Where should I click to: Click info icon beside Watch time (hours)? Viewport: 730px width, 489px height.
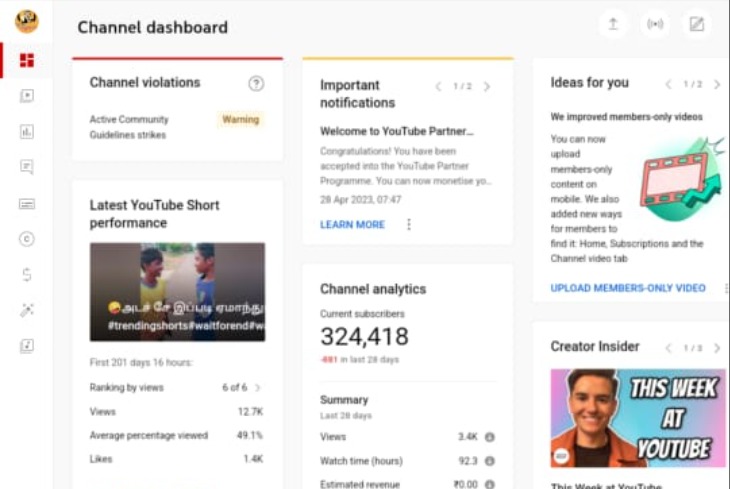coord(489,461)
